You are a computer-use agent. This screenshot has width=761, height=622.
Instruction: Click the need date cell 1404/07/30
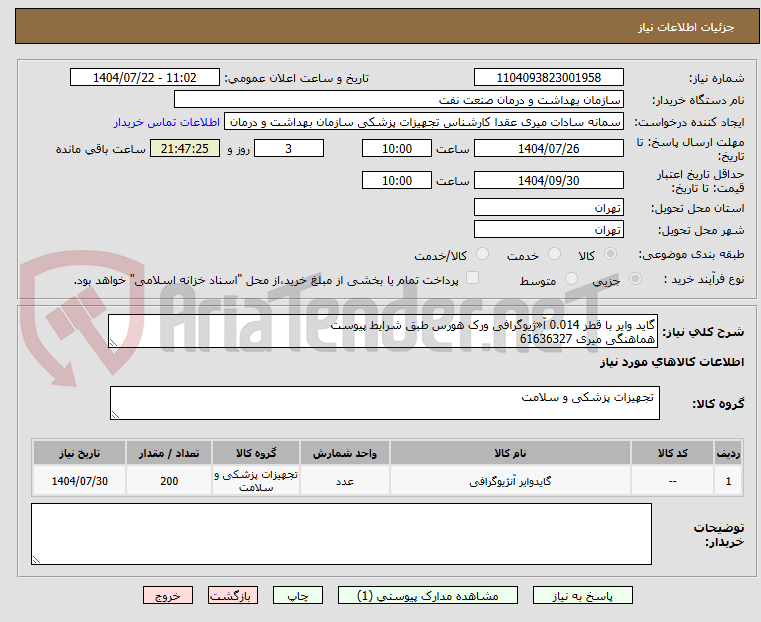click(x=80, y=481)
